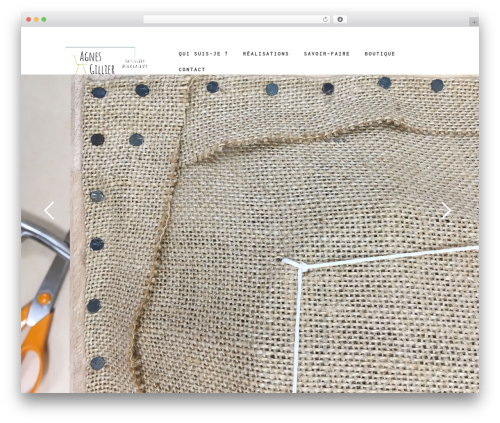Click the Agnes Gillier site logo
The image size is (500, 423).
point(107,61)
